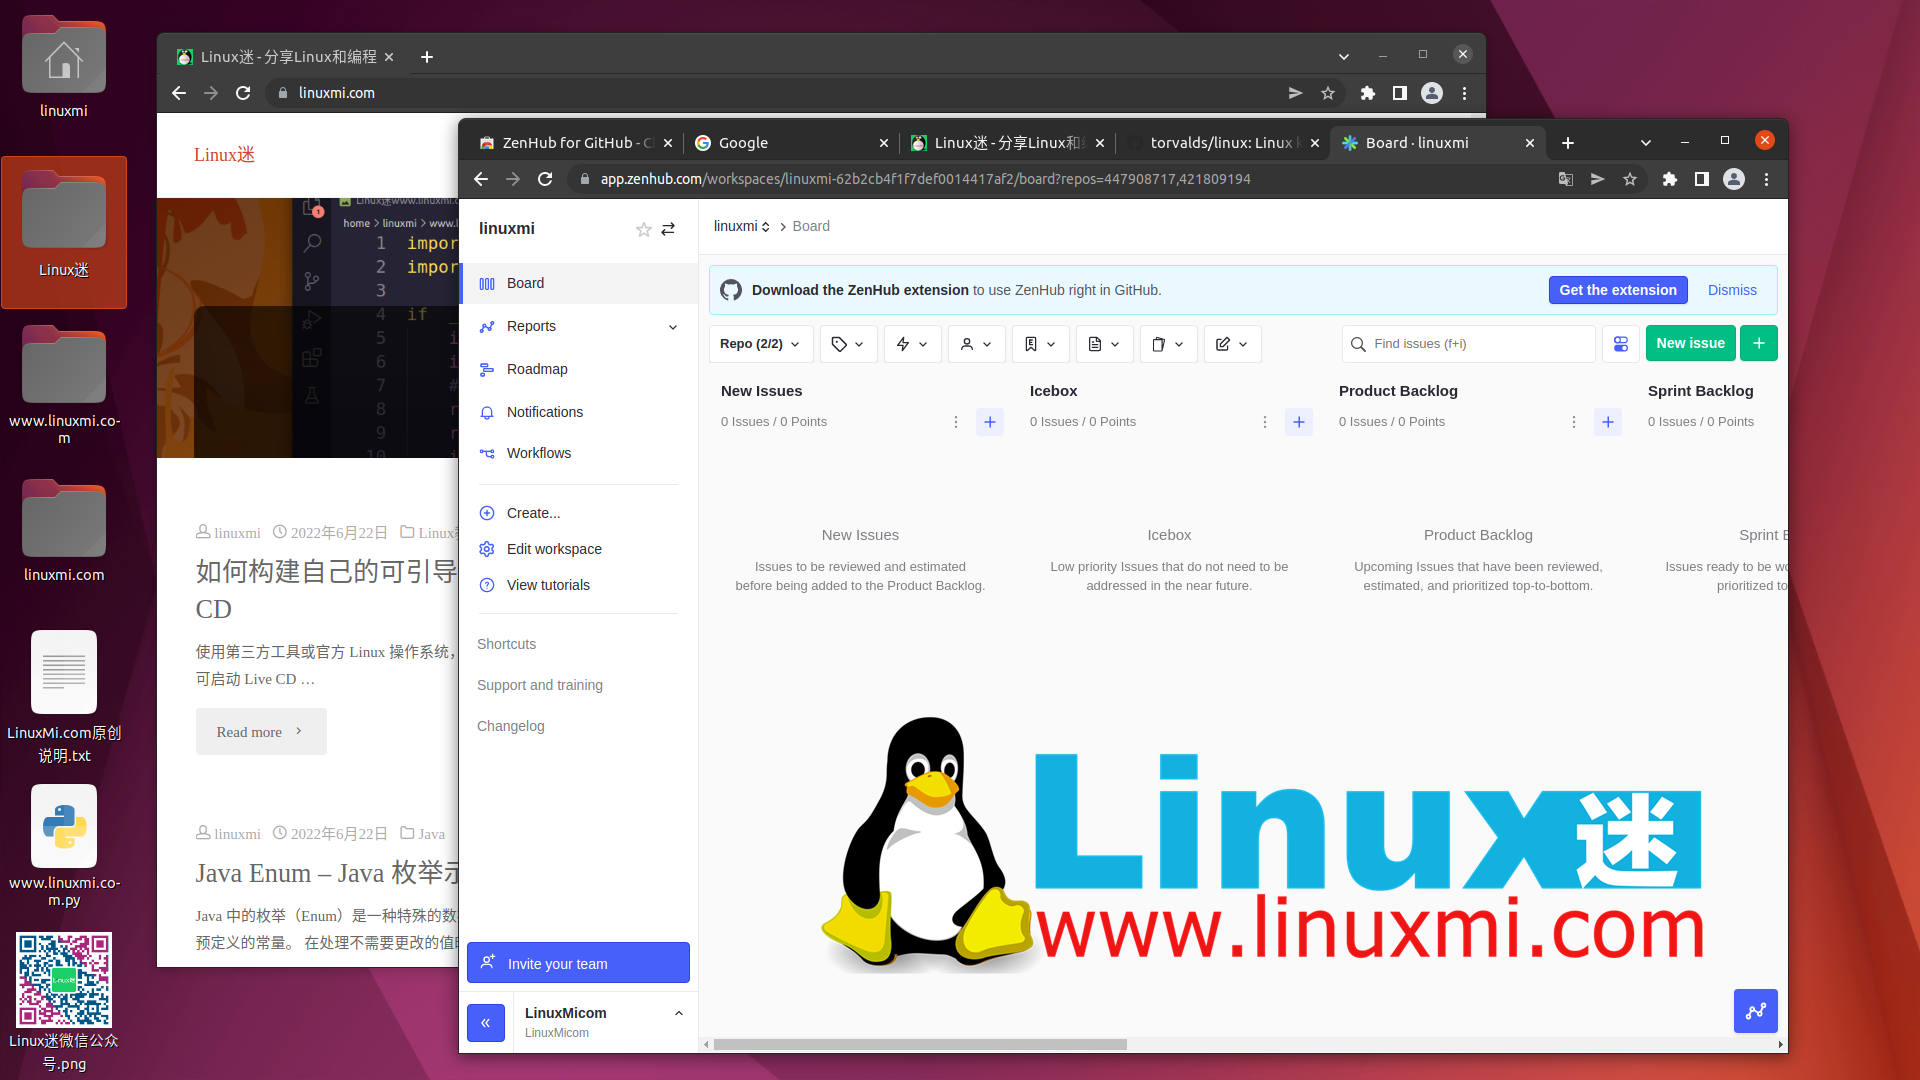Open extensions puzzle icon in ZenHub window

[1669, 179]
